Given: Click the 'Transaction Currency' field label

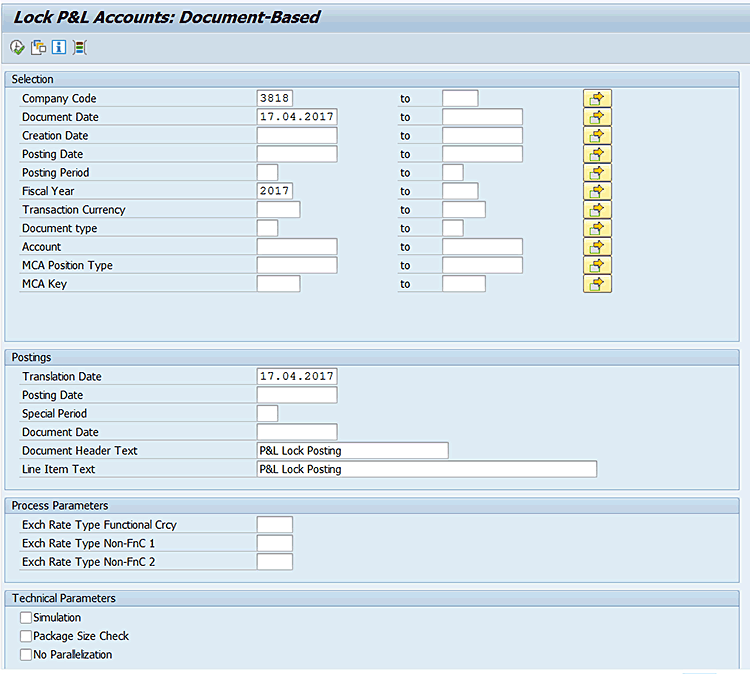Looking at the screenshot, I should coord(74,210).
